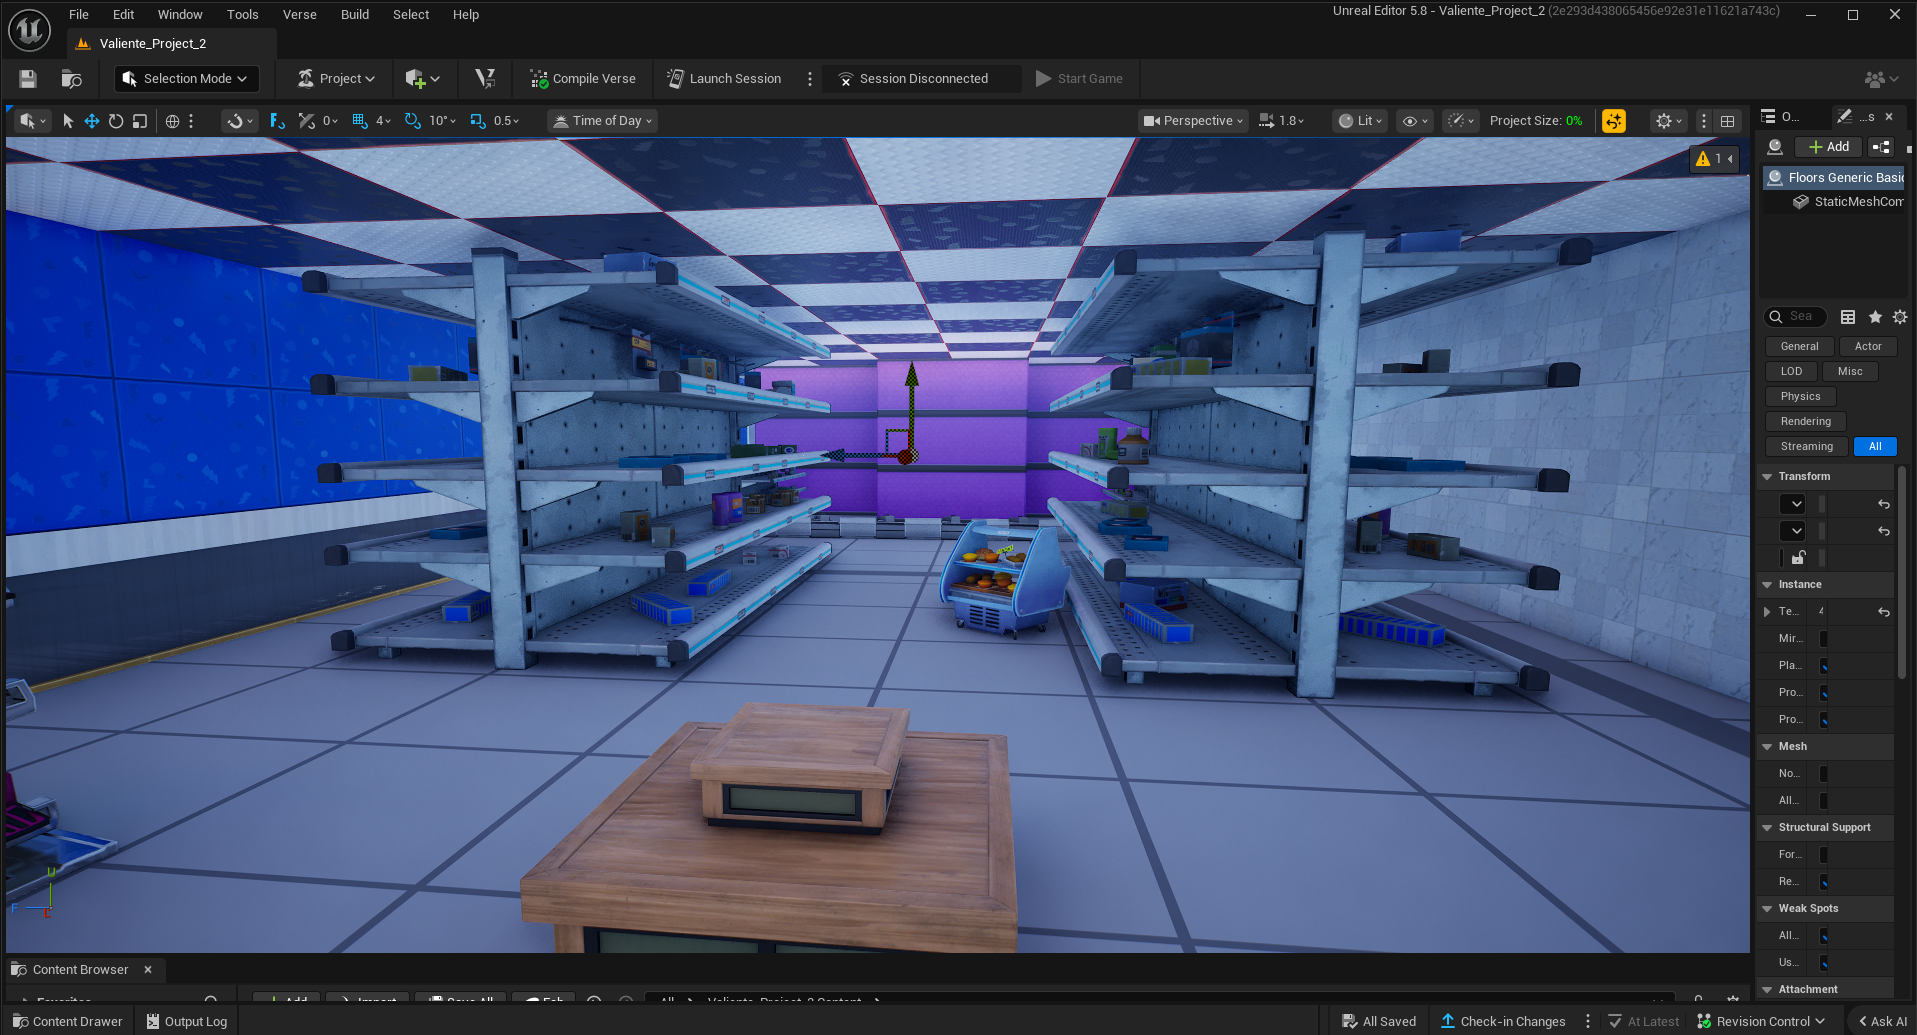Reset first Transform row to default
This screenshot has height=1035, width=1917.
click(1884, 504)
